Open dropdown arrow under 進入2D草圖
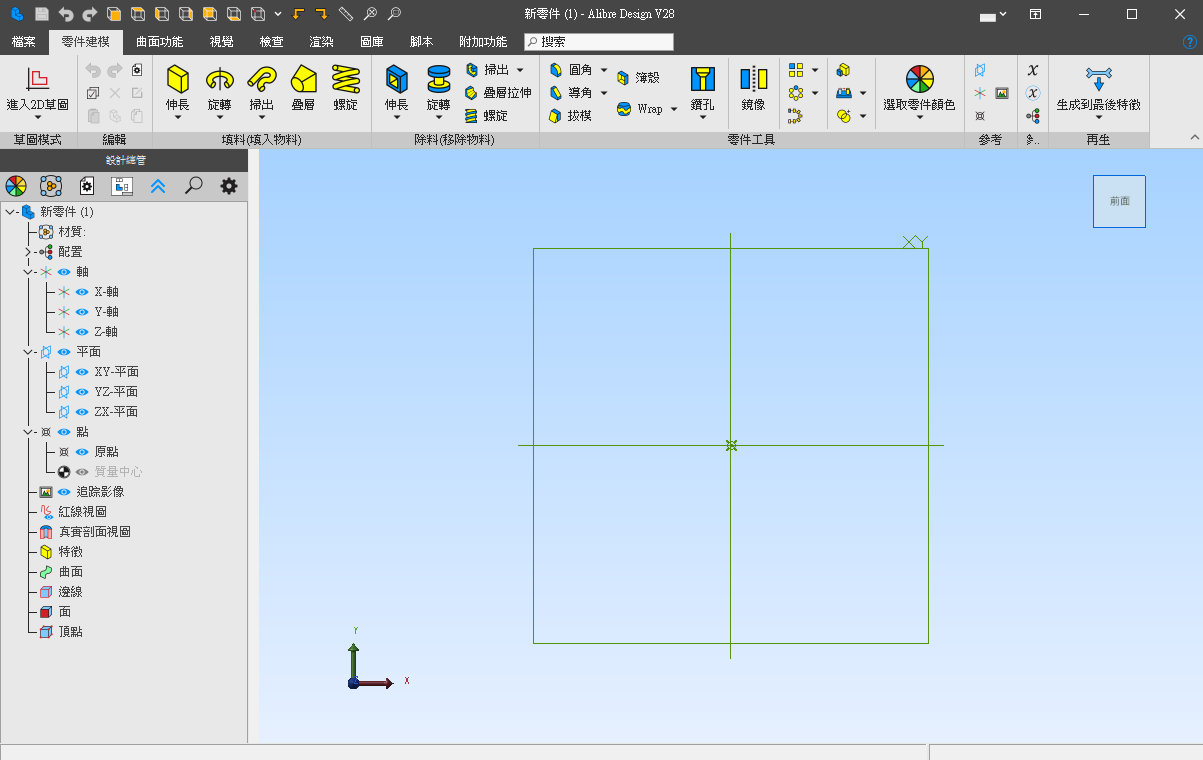 click(37, 118)
